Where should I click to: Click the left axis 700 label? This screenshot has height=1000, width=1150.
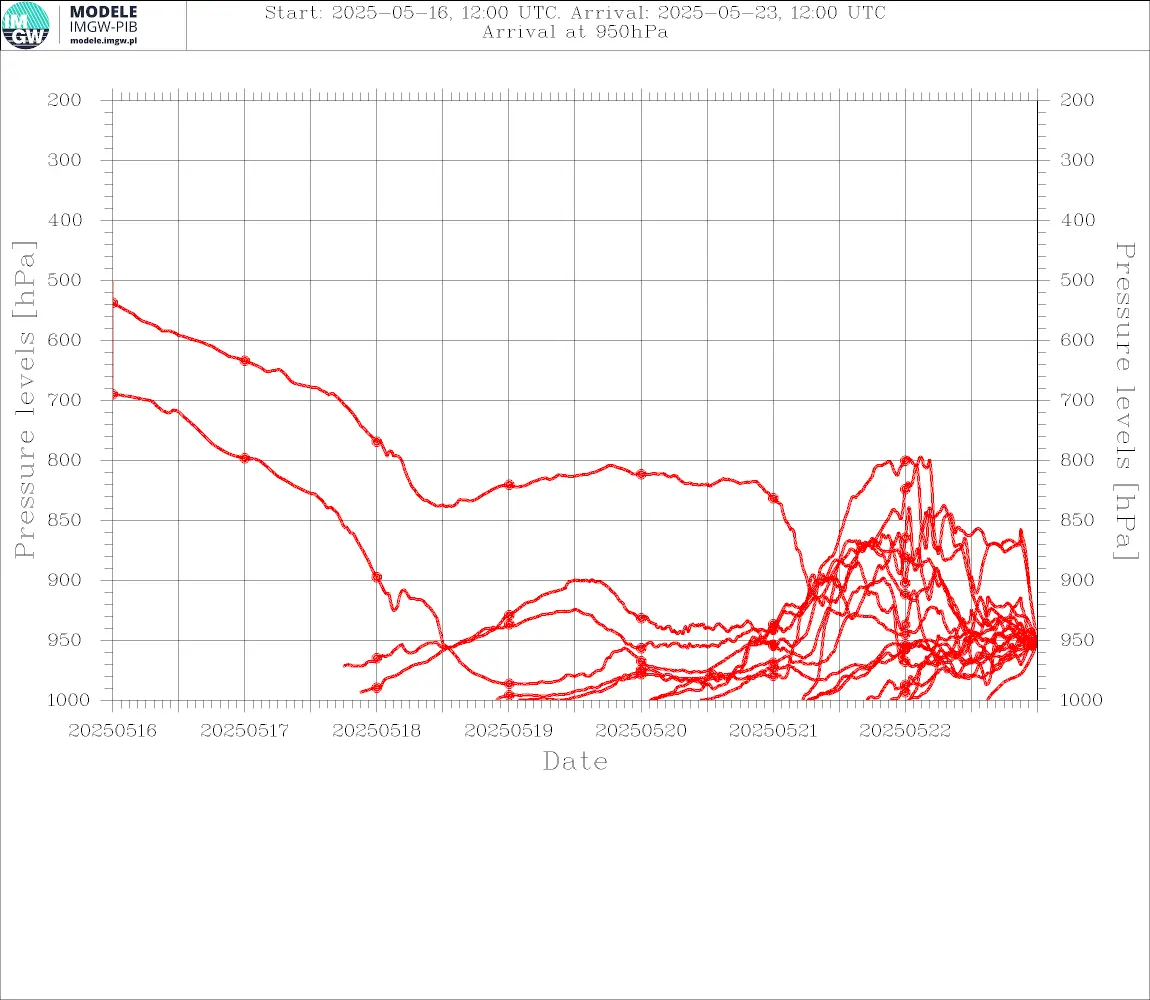click(x=65, y=401)
